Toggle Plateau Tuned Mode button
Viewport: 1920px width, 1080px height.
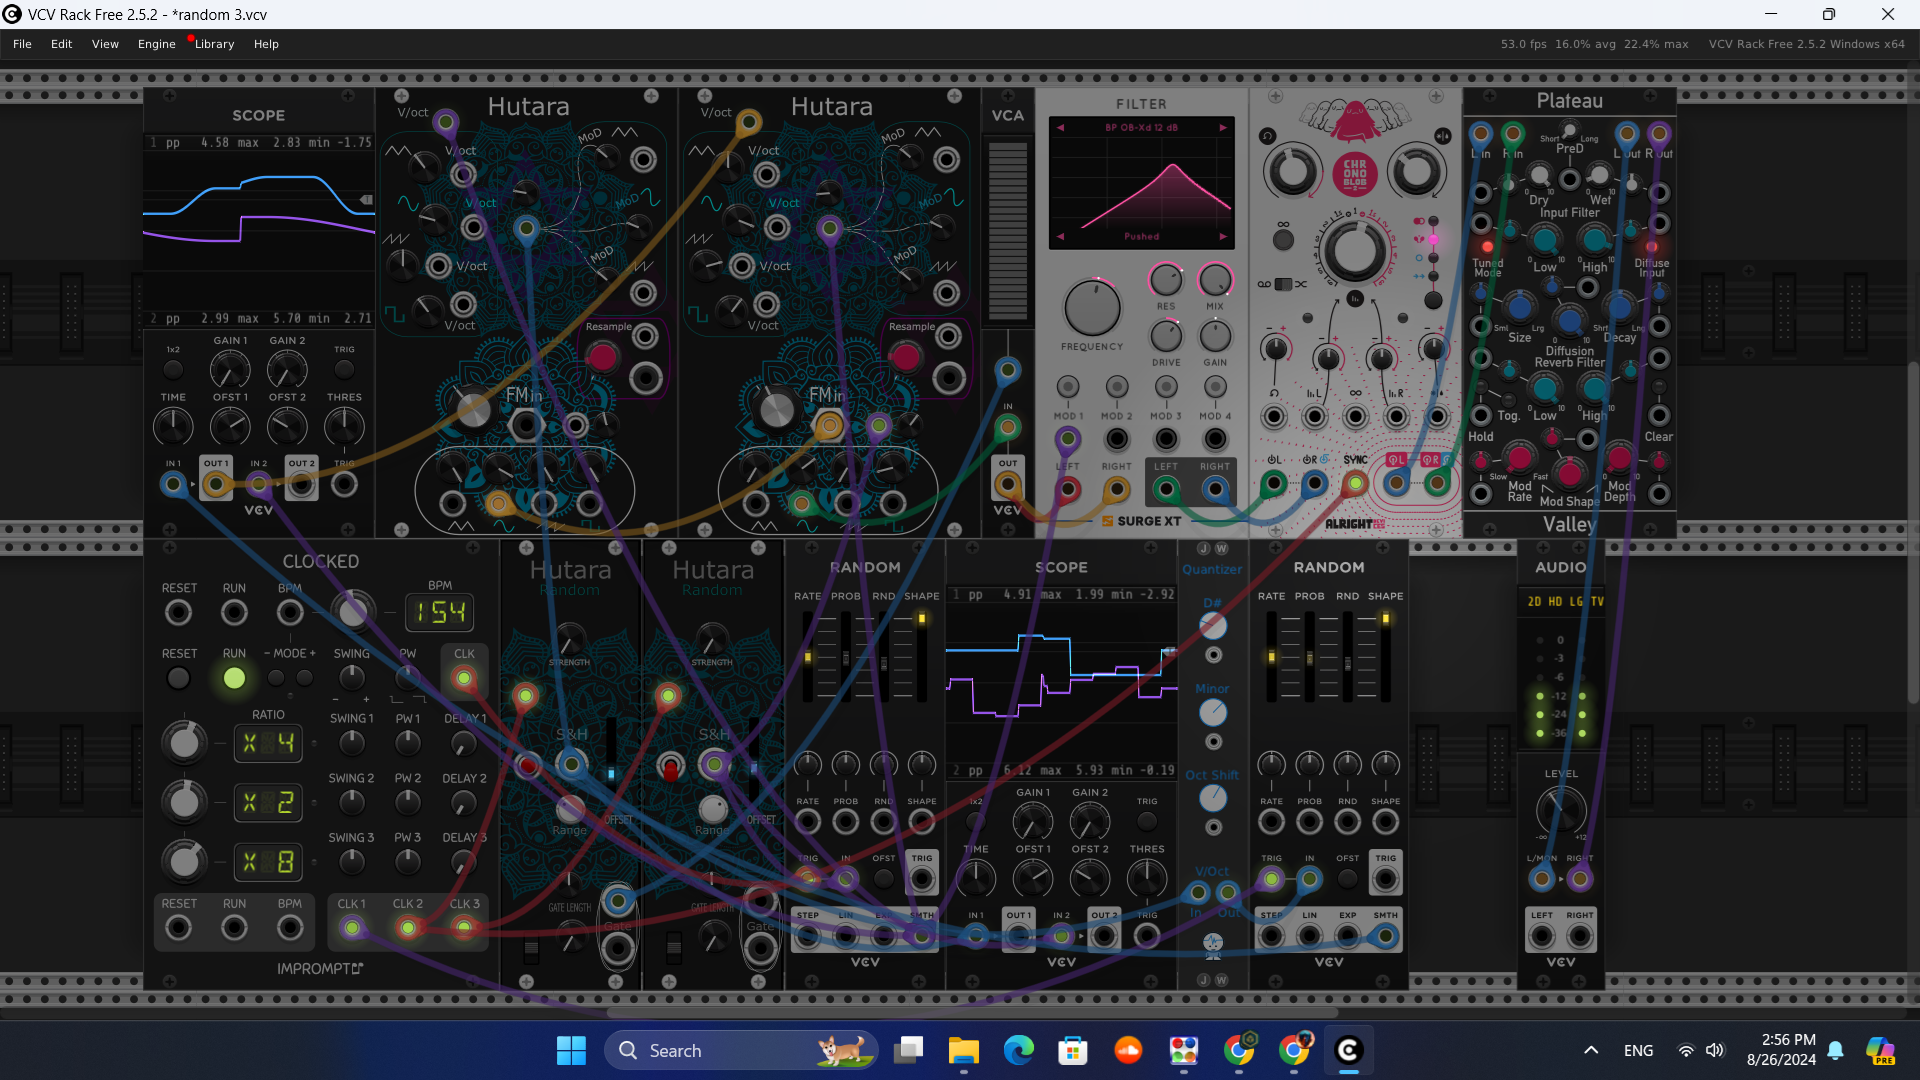[1487, 246]
